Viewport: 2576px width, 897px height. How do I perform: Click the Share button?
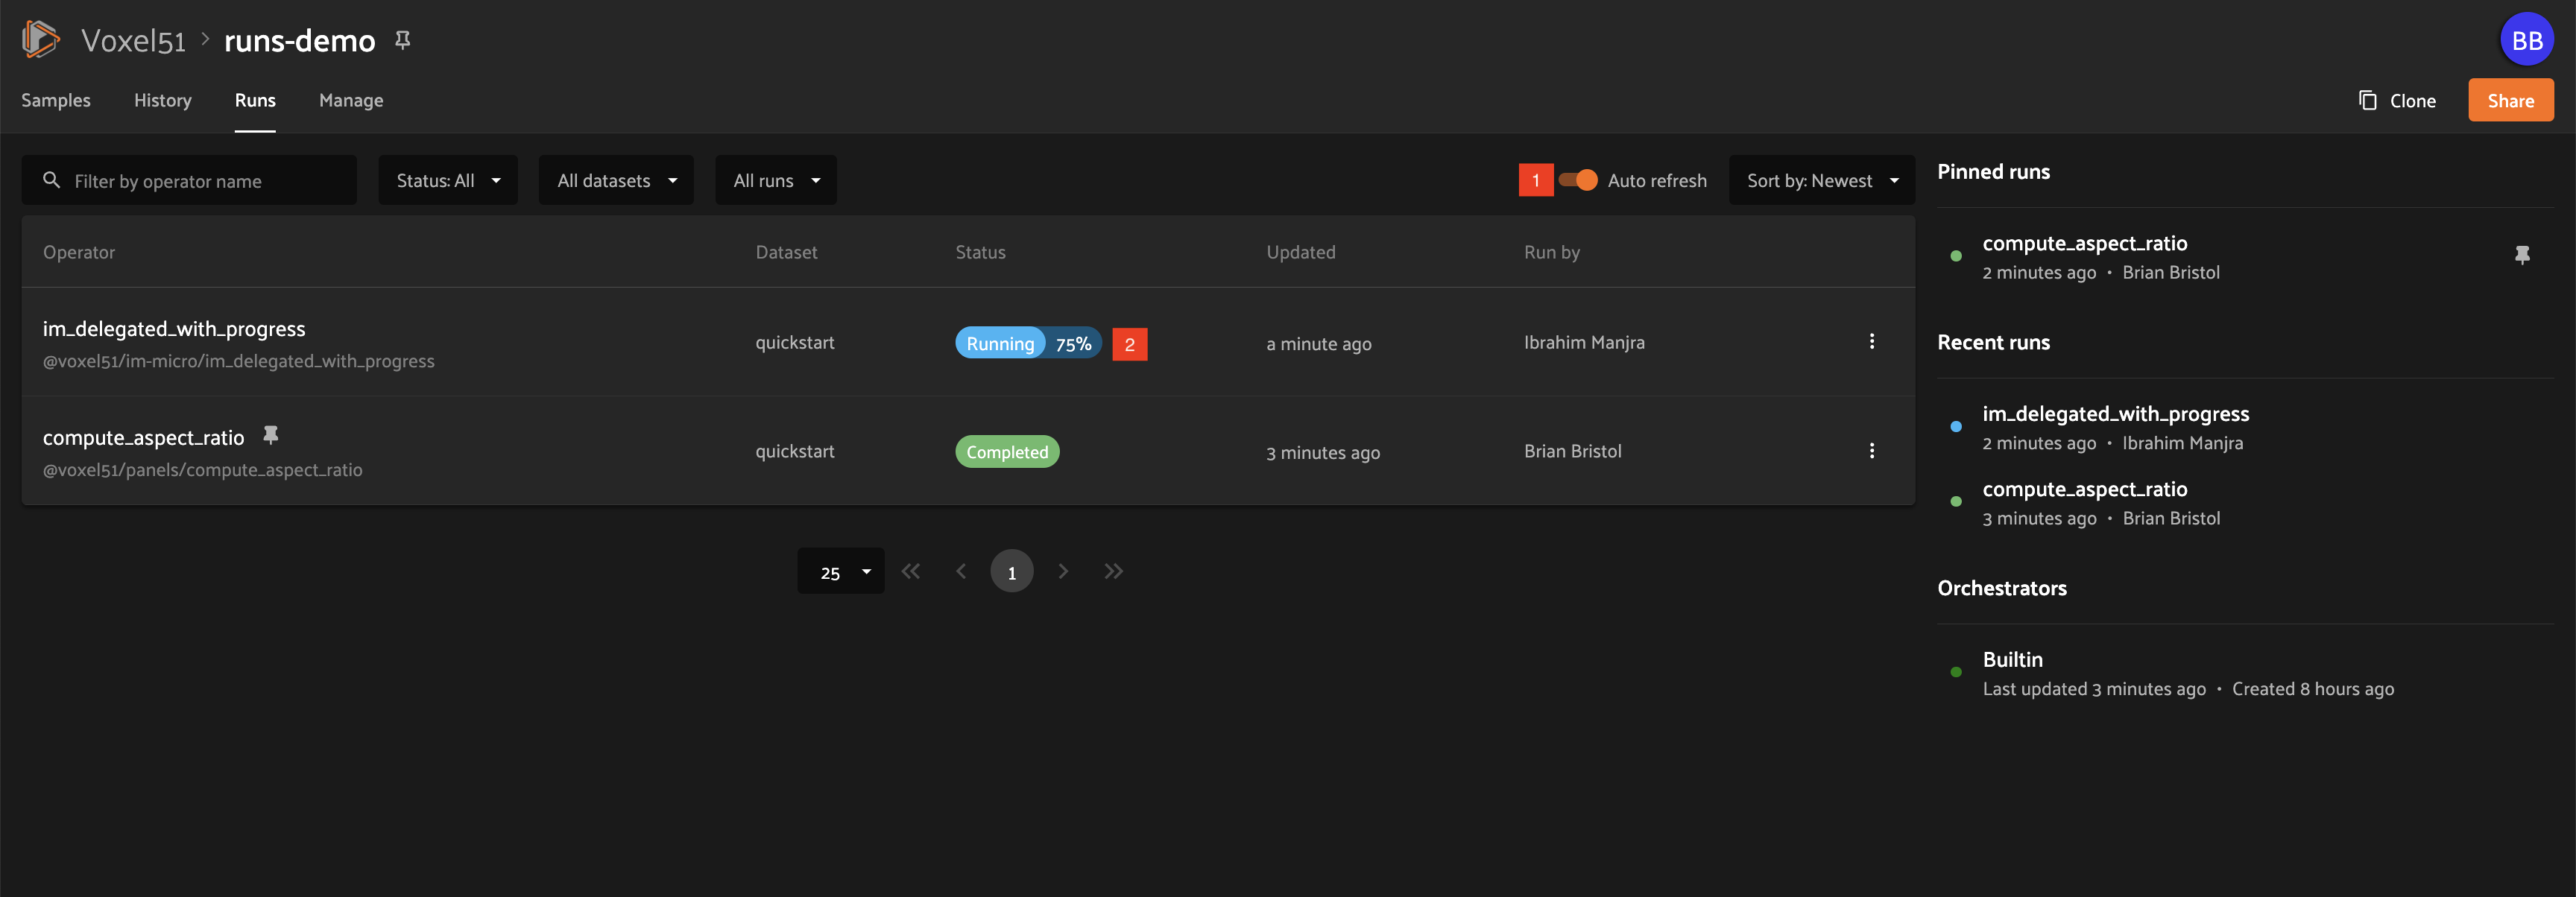2510,100
